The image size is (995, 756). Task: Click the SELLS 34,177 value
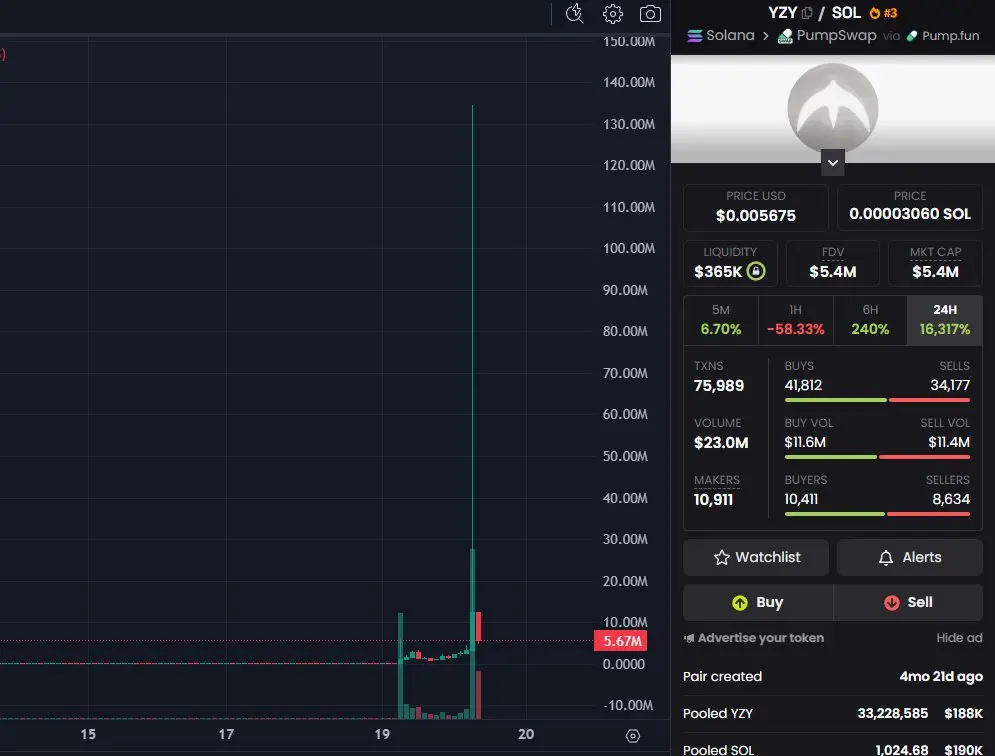click(949, 385)
